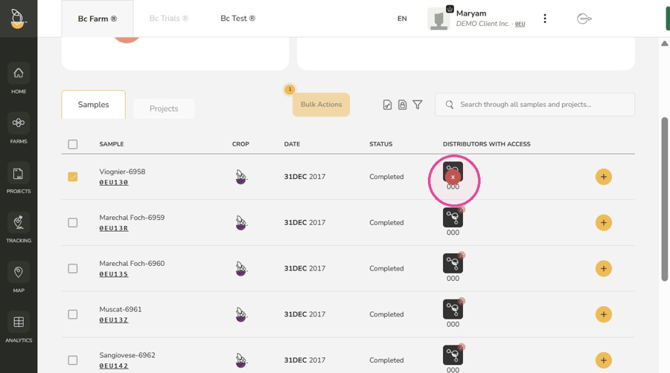Viewport: 670px width, 373px height.
Task: Click the filter funnel icon
Action: tap(417, 105)
